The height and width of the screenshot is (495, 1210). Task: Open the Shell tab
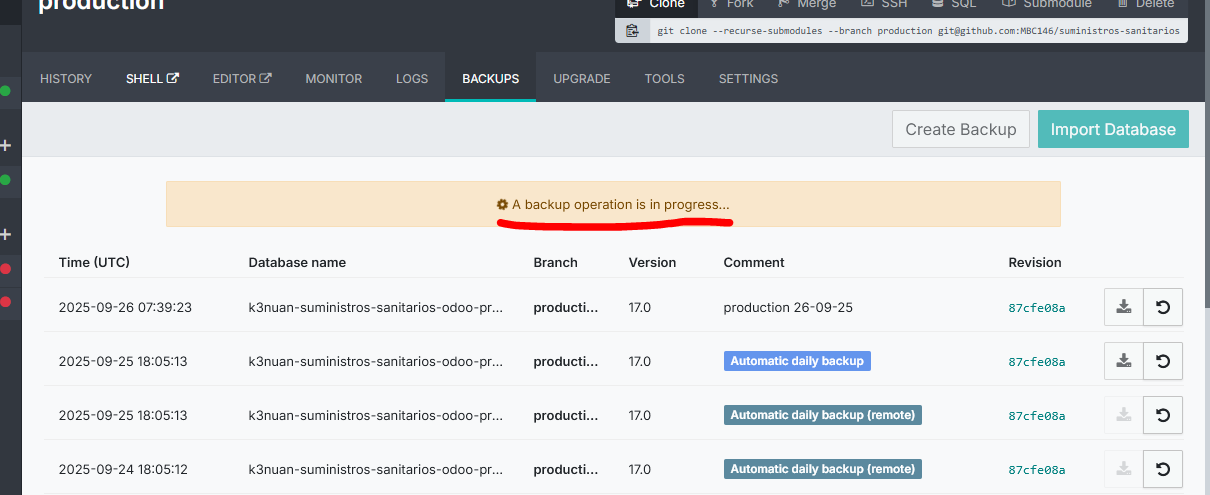[x=152, y=79]
